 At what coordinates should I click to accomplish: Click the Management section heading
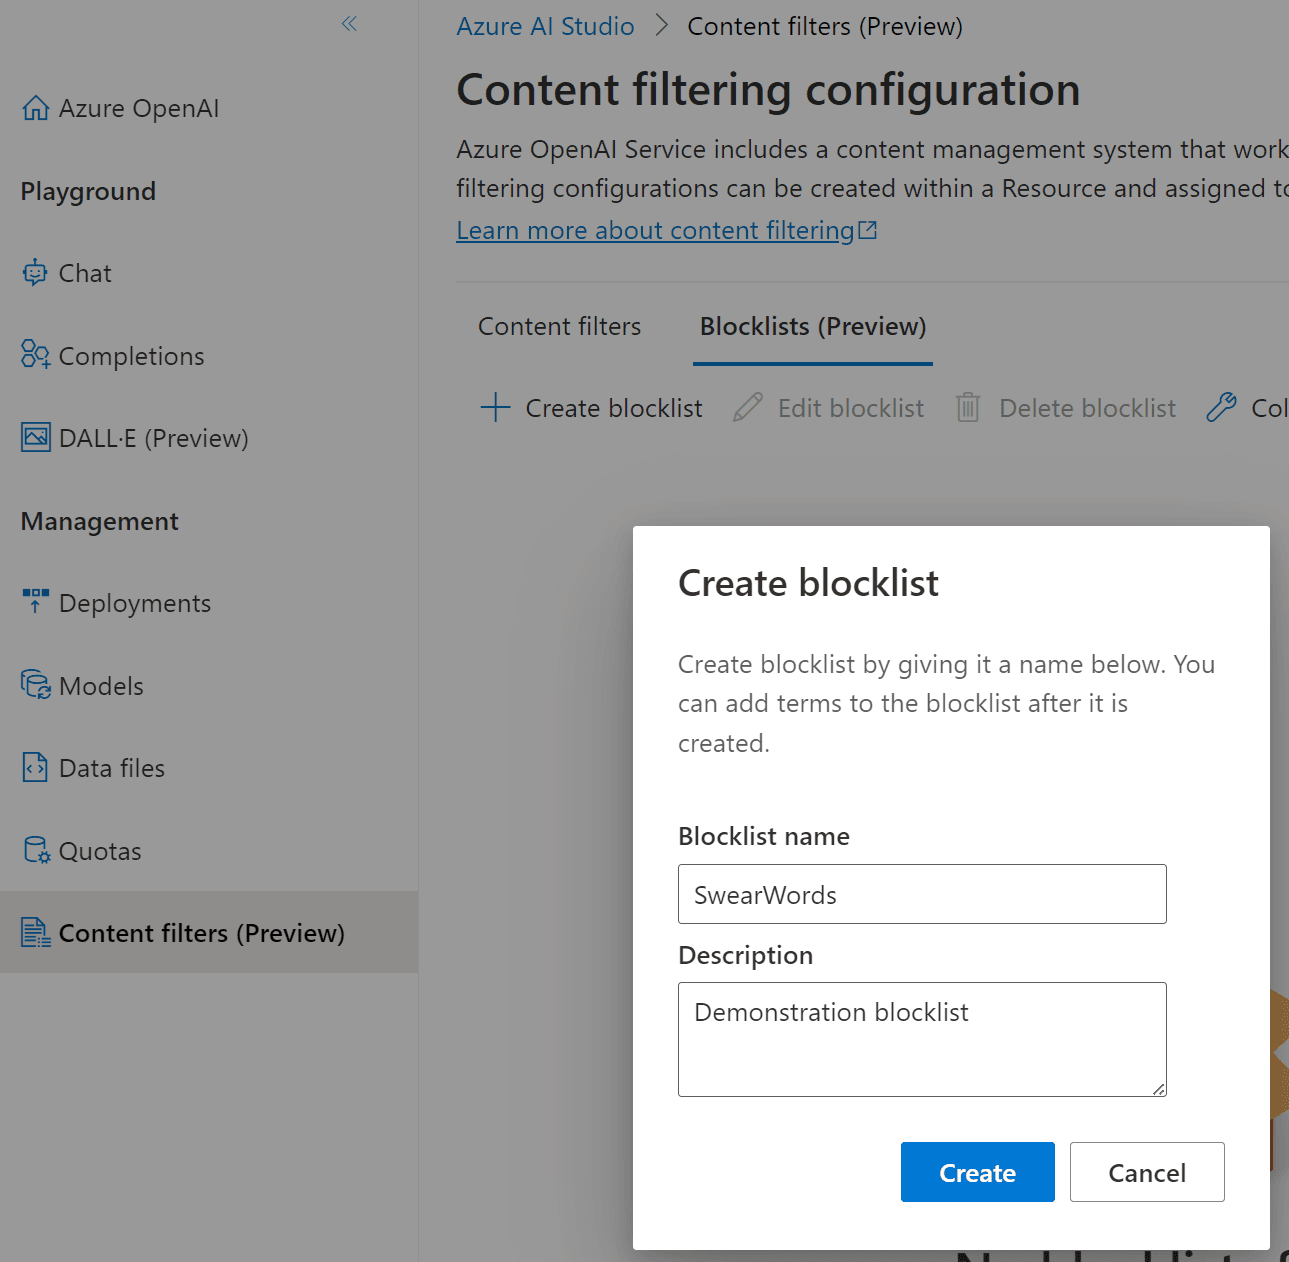pyautogui.click(x=100, y=521)
